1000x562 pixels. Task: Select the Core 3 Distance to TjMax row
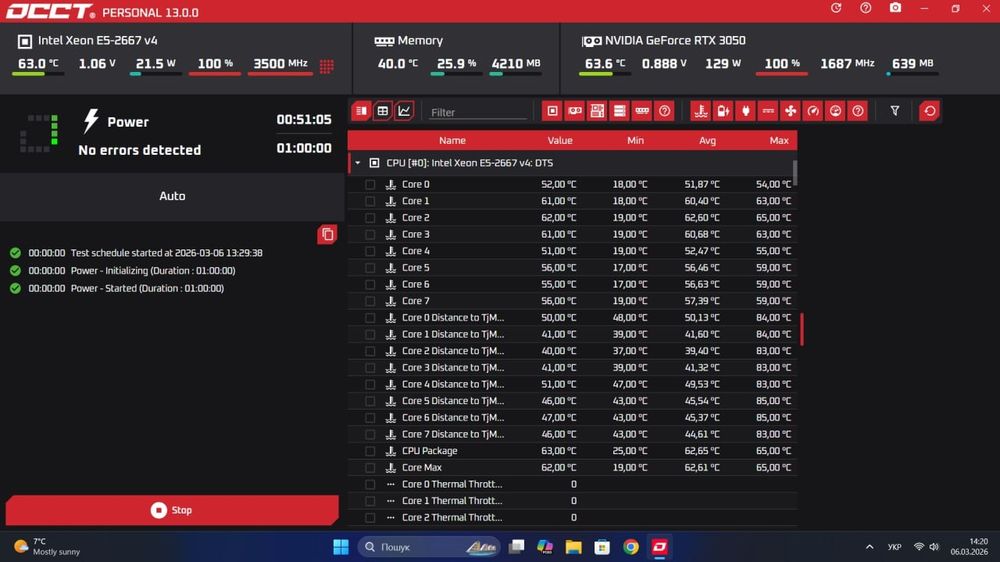coord(572,367)
